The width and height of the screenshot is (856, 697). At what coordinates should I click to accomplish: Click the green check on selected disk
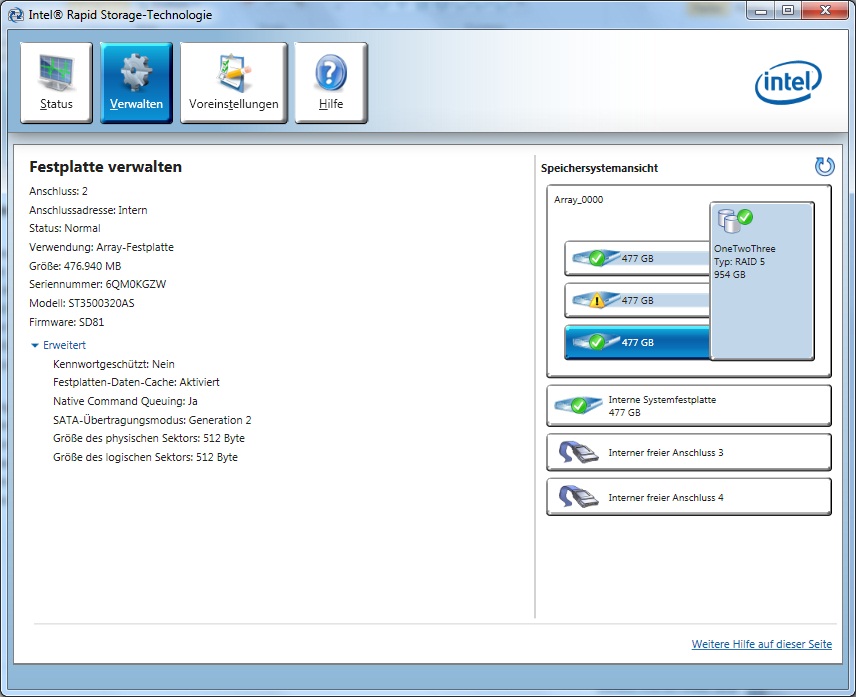click(597, 342)
